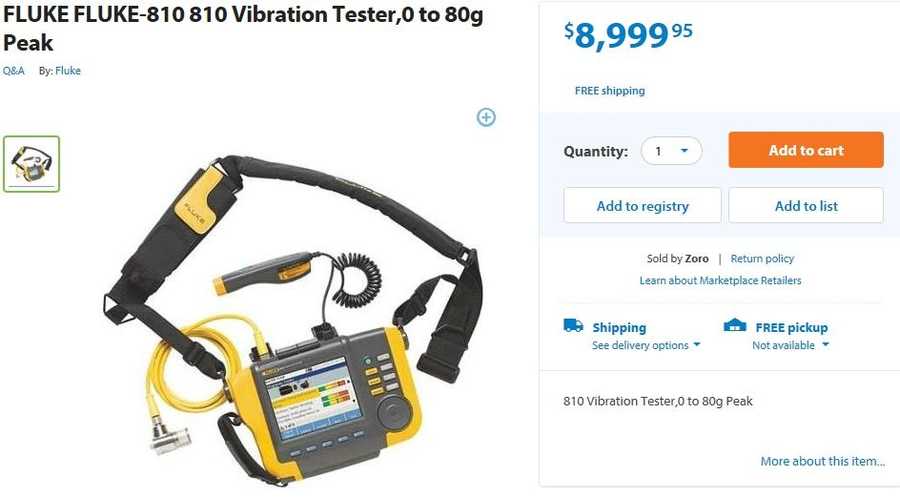Click Add to registry button
The width and height of the screenshot is (900, 497).
pyautogui.click(x=642, y=205)
